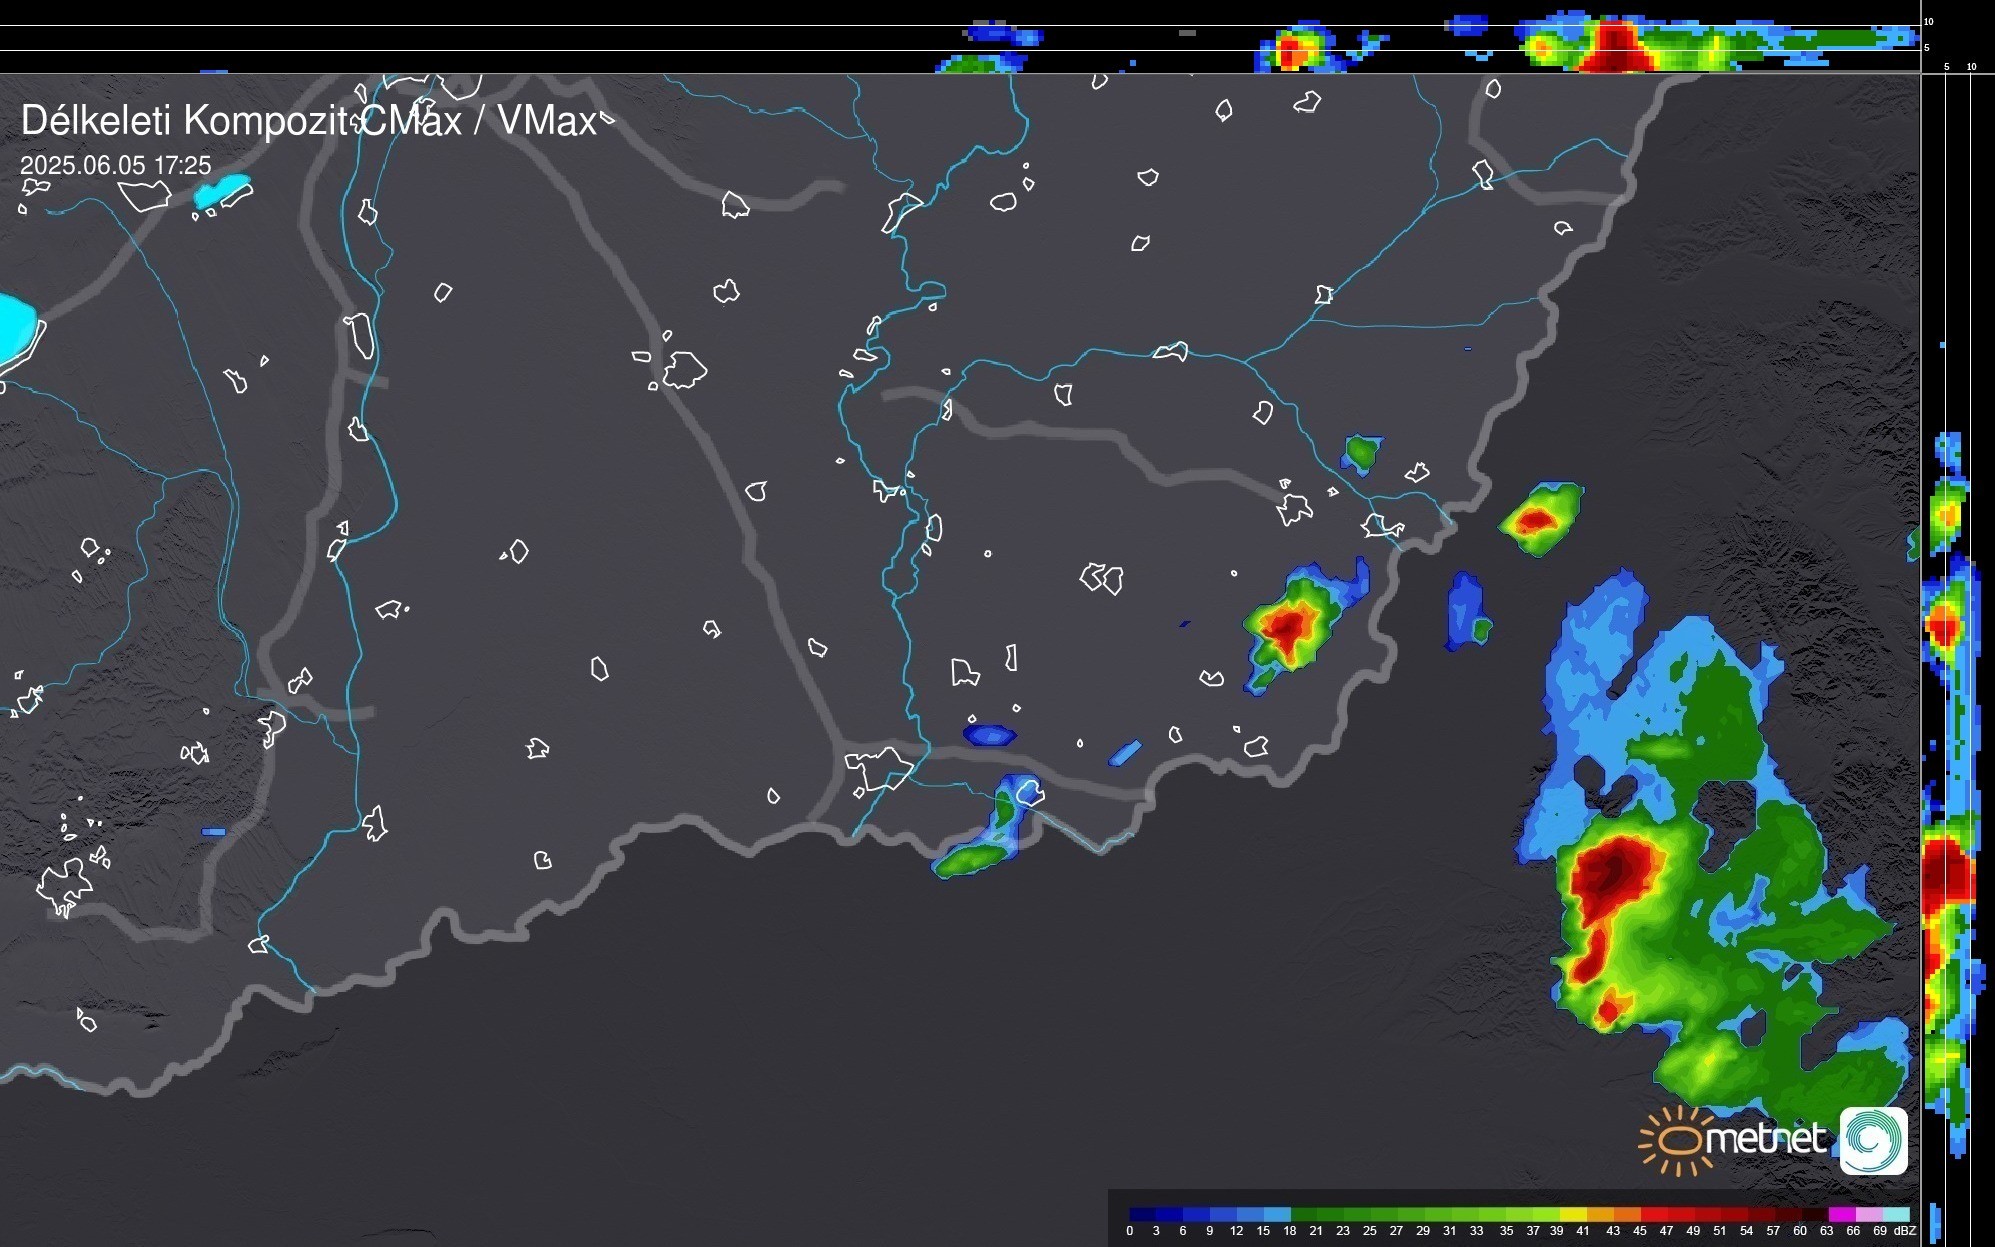1995x1247 pixels.
Task: Click the Délkeleti Kompozit CMax / VMax title
Action: [x=308, y=121]
